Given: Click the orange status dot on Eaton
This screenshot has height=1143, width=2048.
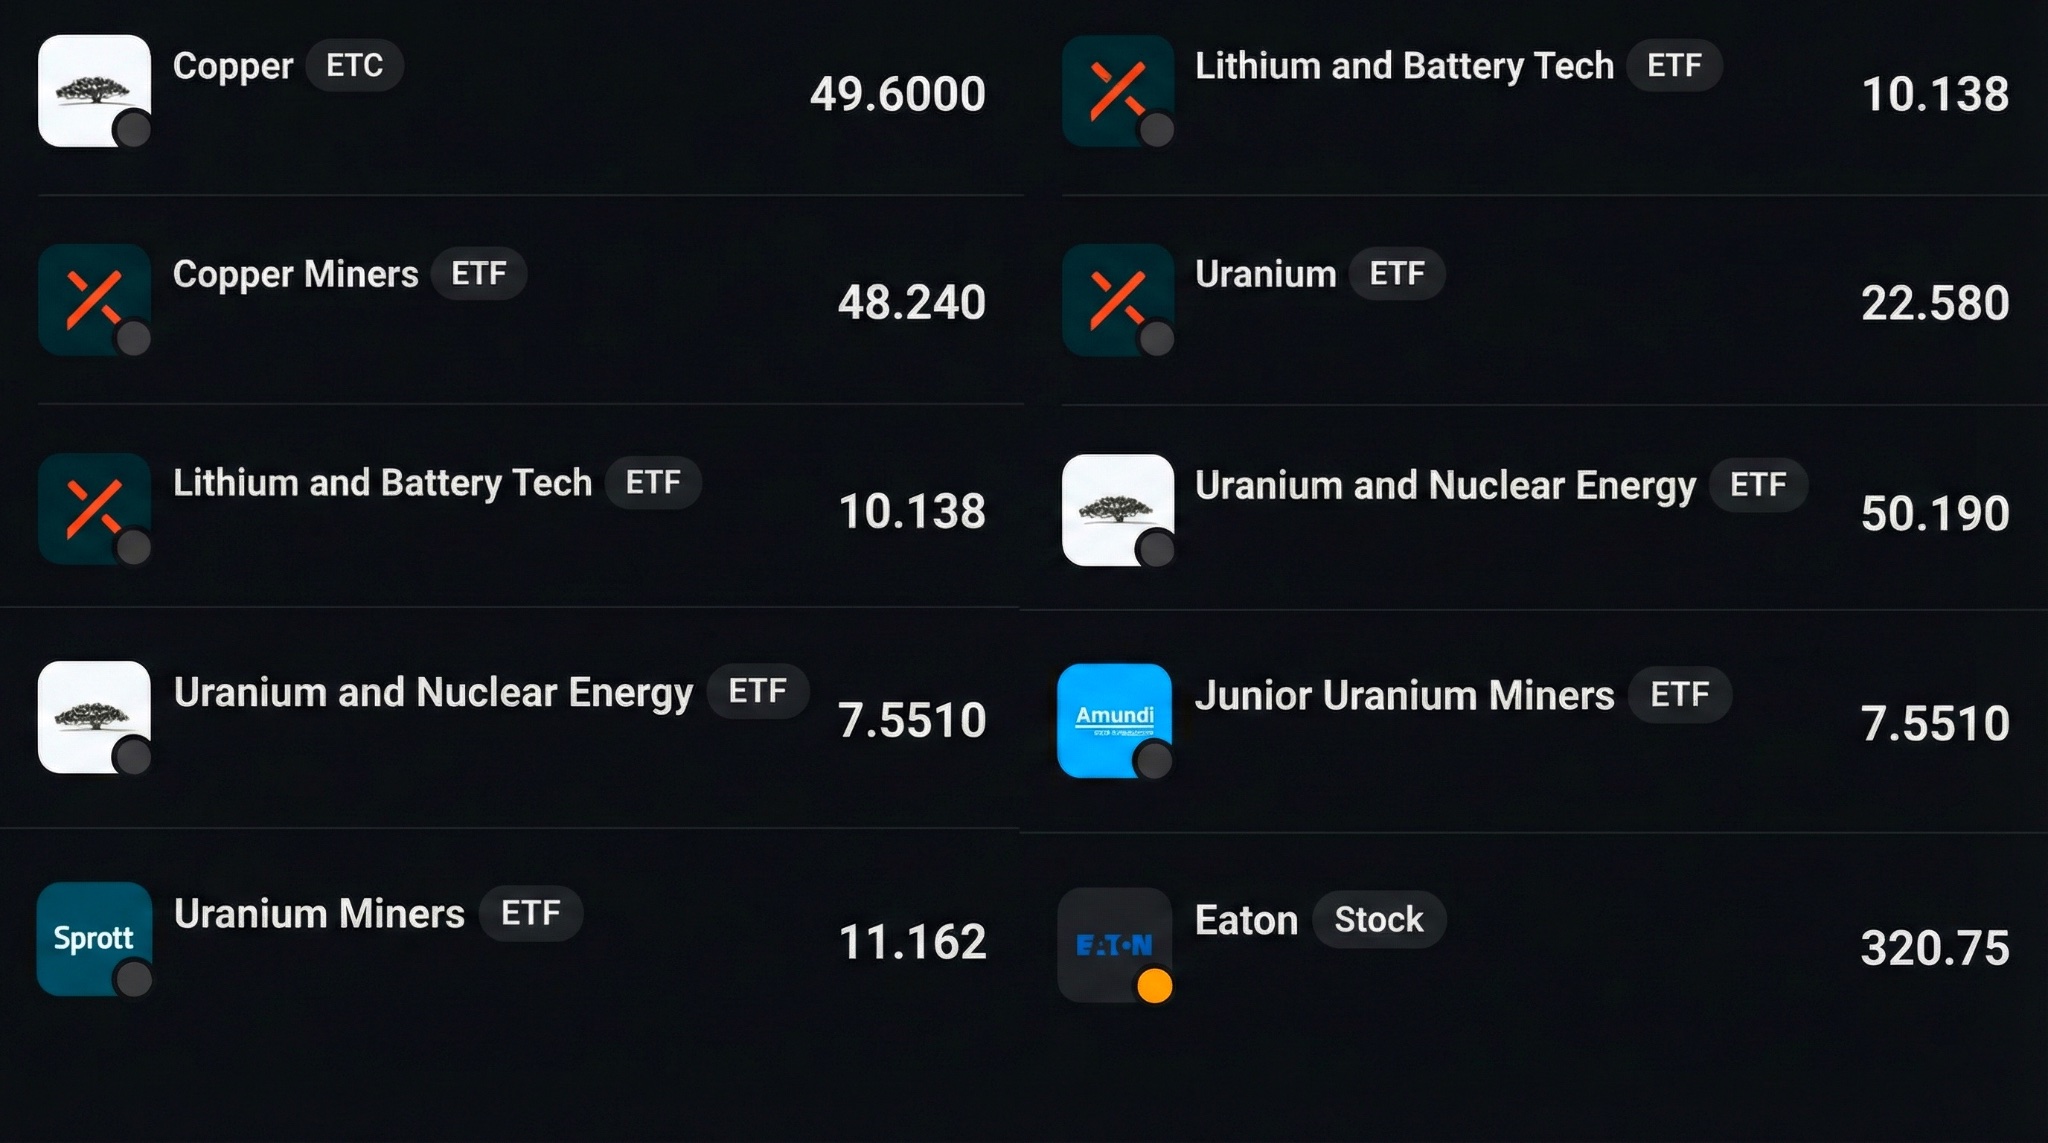Looking at the screenshot, I should point(1155,986).
